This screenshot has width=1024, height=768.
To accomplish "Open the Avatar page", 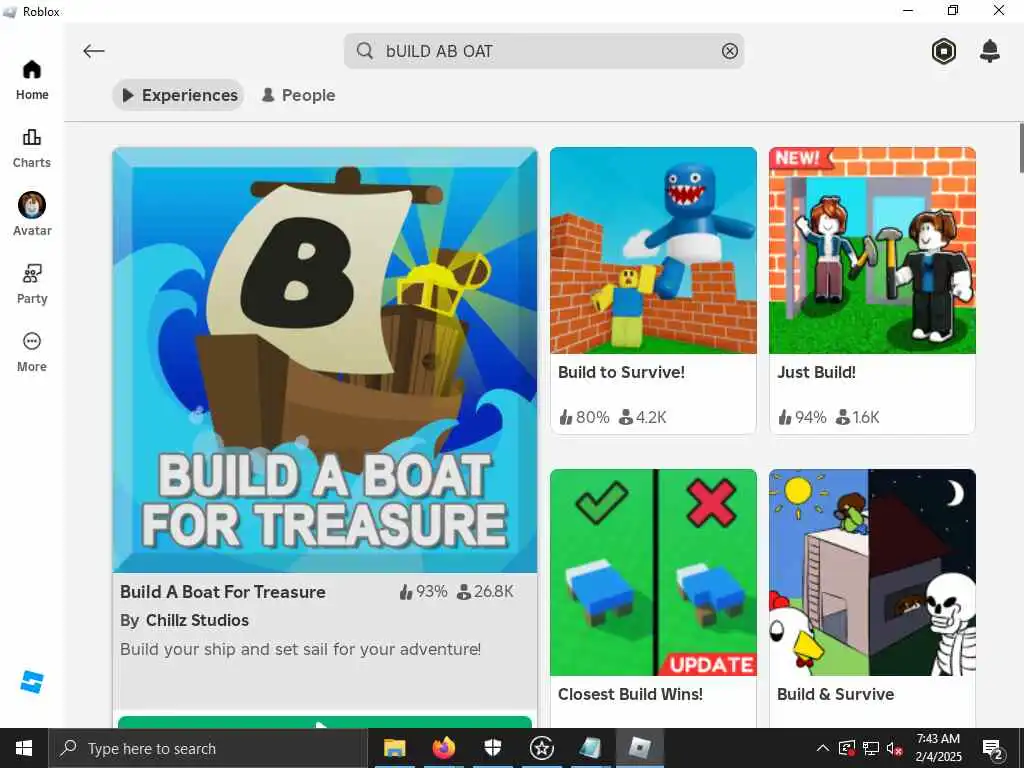I will (x=31, y=215).
